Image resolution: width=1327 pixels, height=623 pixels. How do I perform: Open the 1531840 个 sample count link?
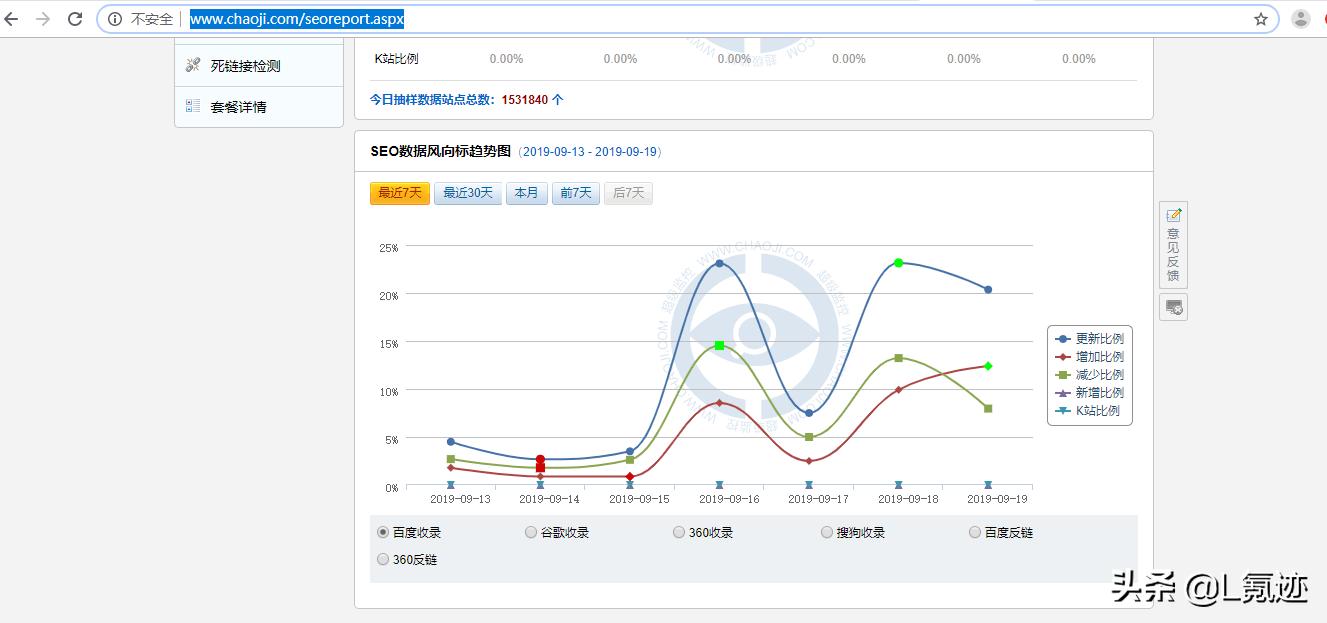coord(527,100)
